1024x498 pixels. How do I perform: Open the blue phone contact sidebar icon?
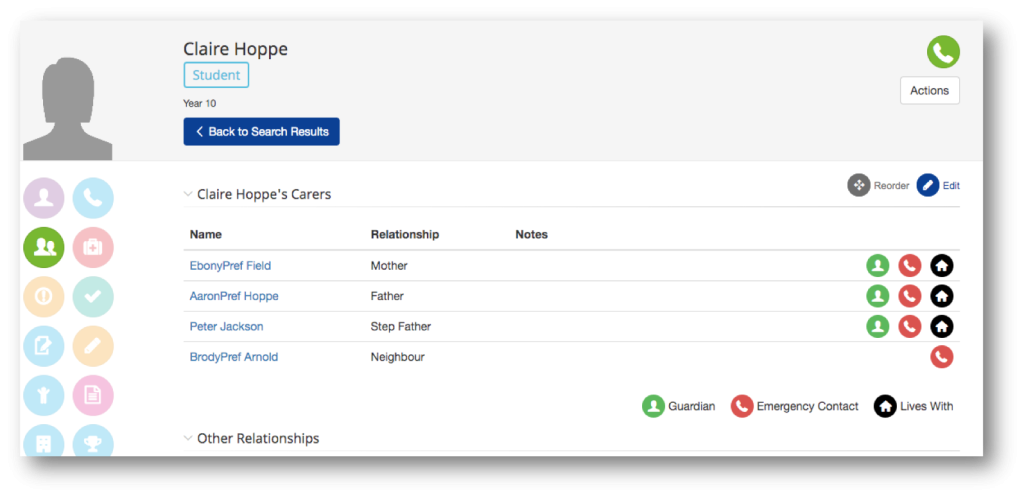coord(93,198)
